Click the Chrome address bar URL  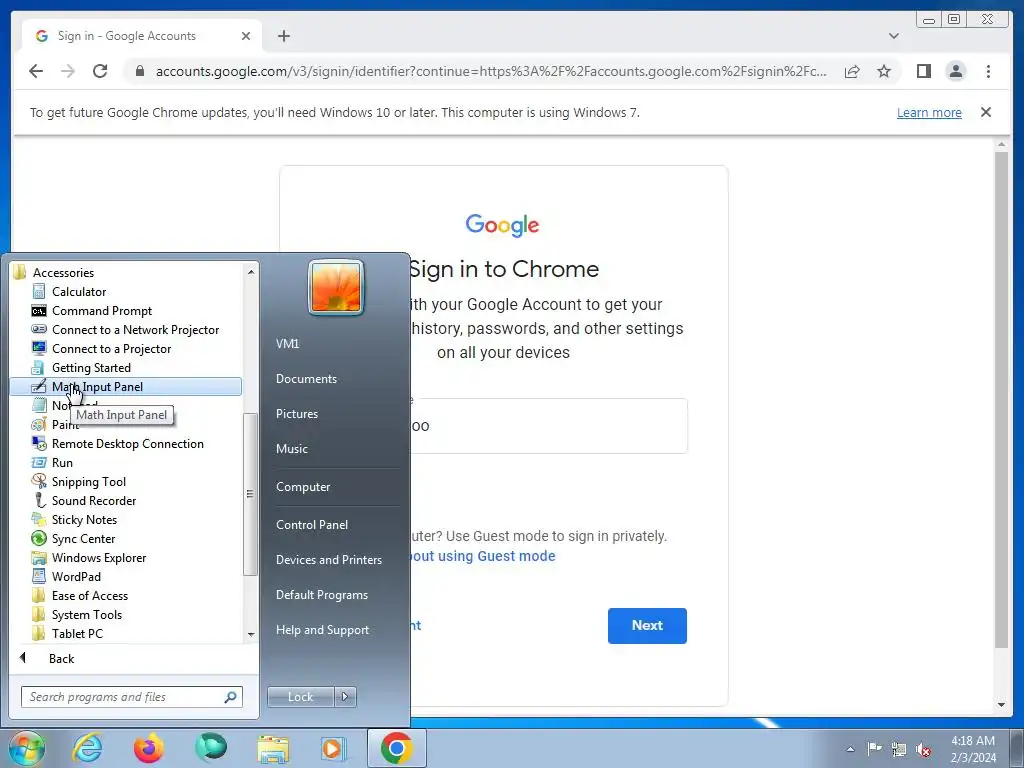(x=490, y=71)
